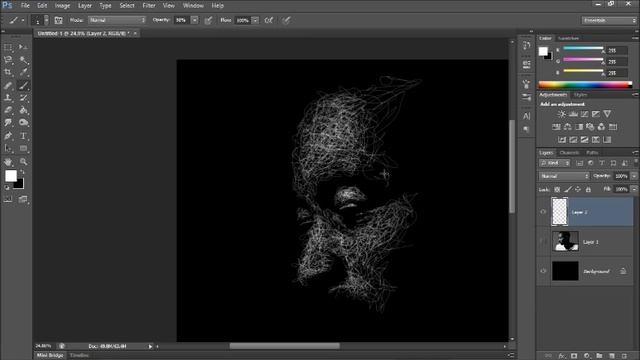Open the Essentials workspace dropdown
The width and height of the screenshot is (640, 360).
coord(609,20)
